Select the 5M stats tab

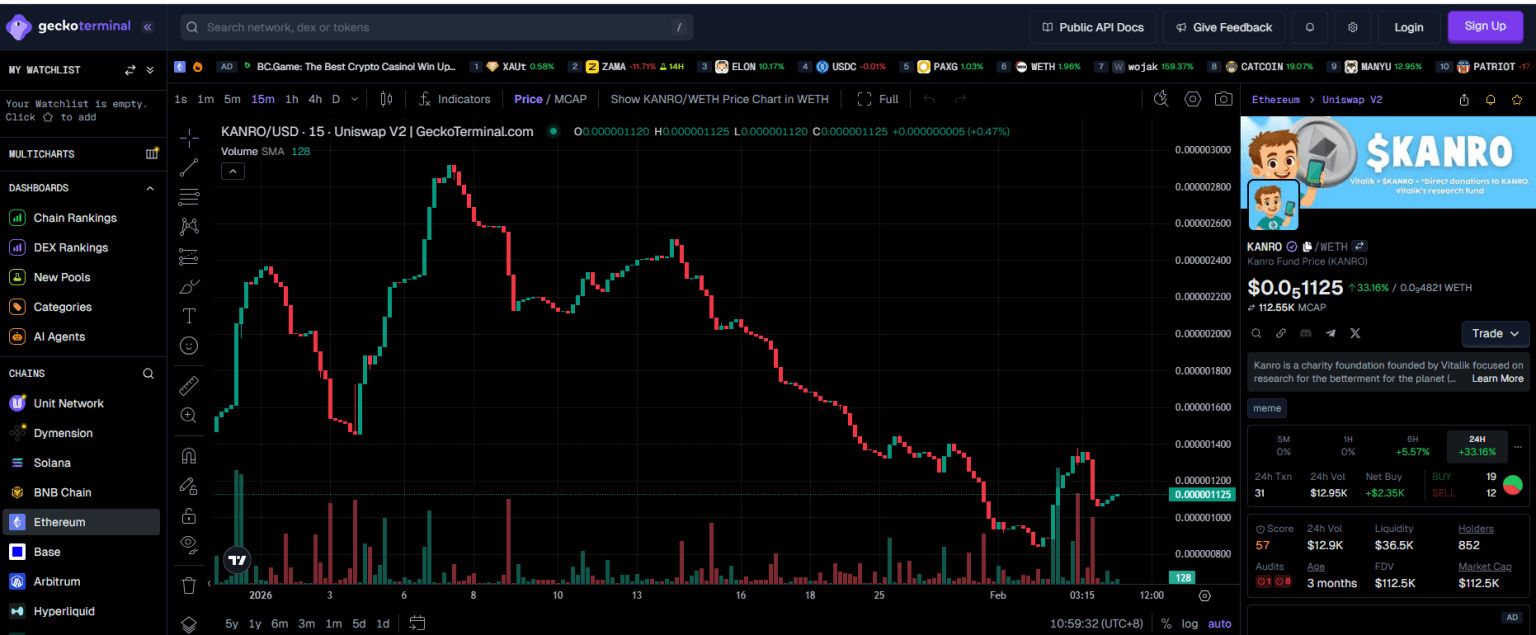(x=1284, y=445)
